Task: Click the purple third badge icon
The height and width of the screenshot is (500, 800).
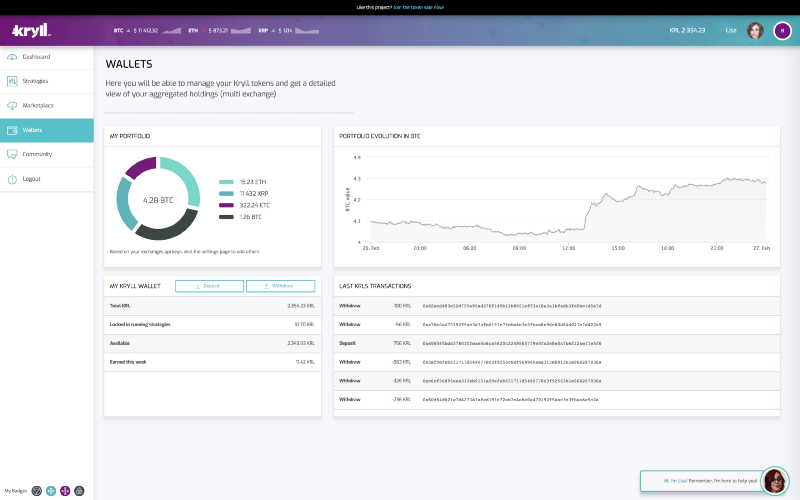Action: tap(65, 491)
